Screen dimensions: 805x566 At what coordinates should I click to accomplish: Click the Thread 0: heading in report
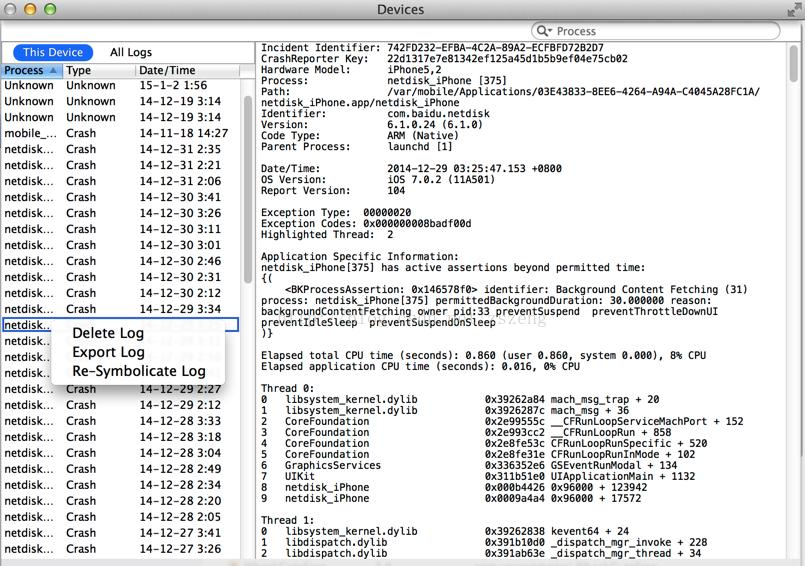(288, 388)
